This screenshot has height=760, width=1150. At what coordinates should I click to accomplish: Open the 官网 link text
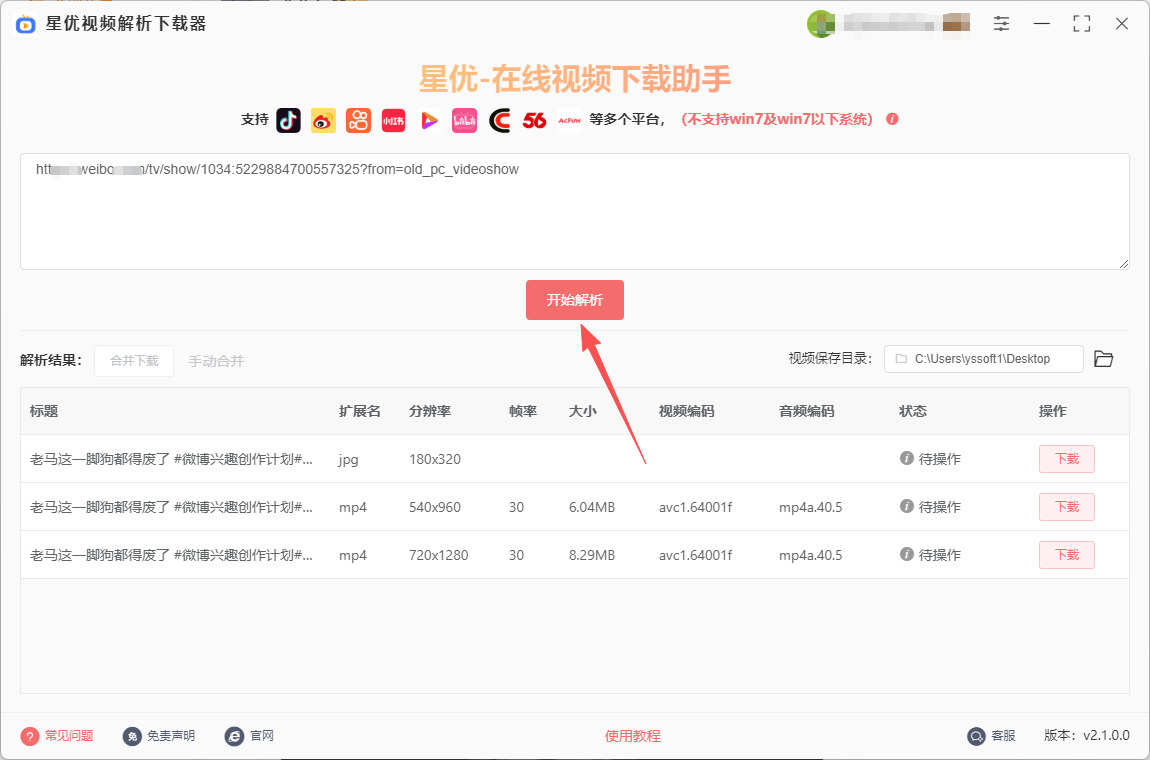[x=262, y=736]
